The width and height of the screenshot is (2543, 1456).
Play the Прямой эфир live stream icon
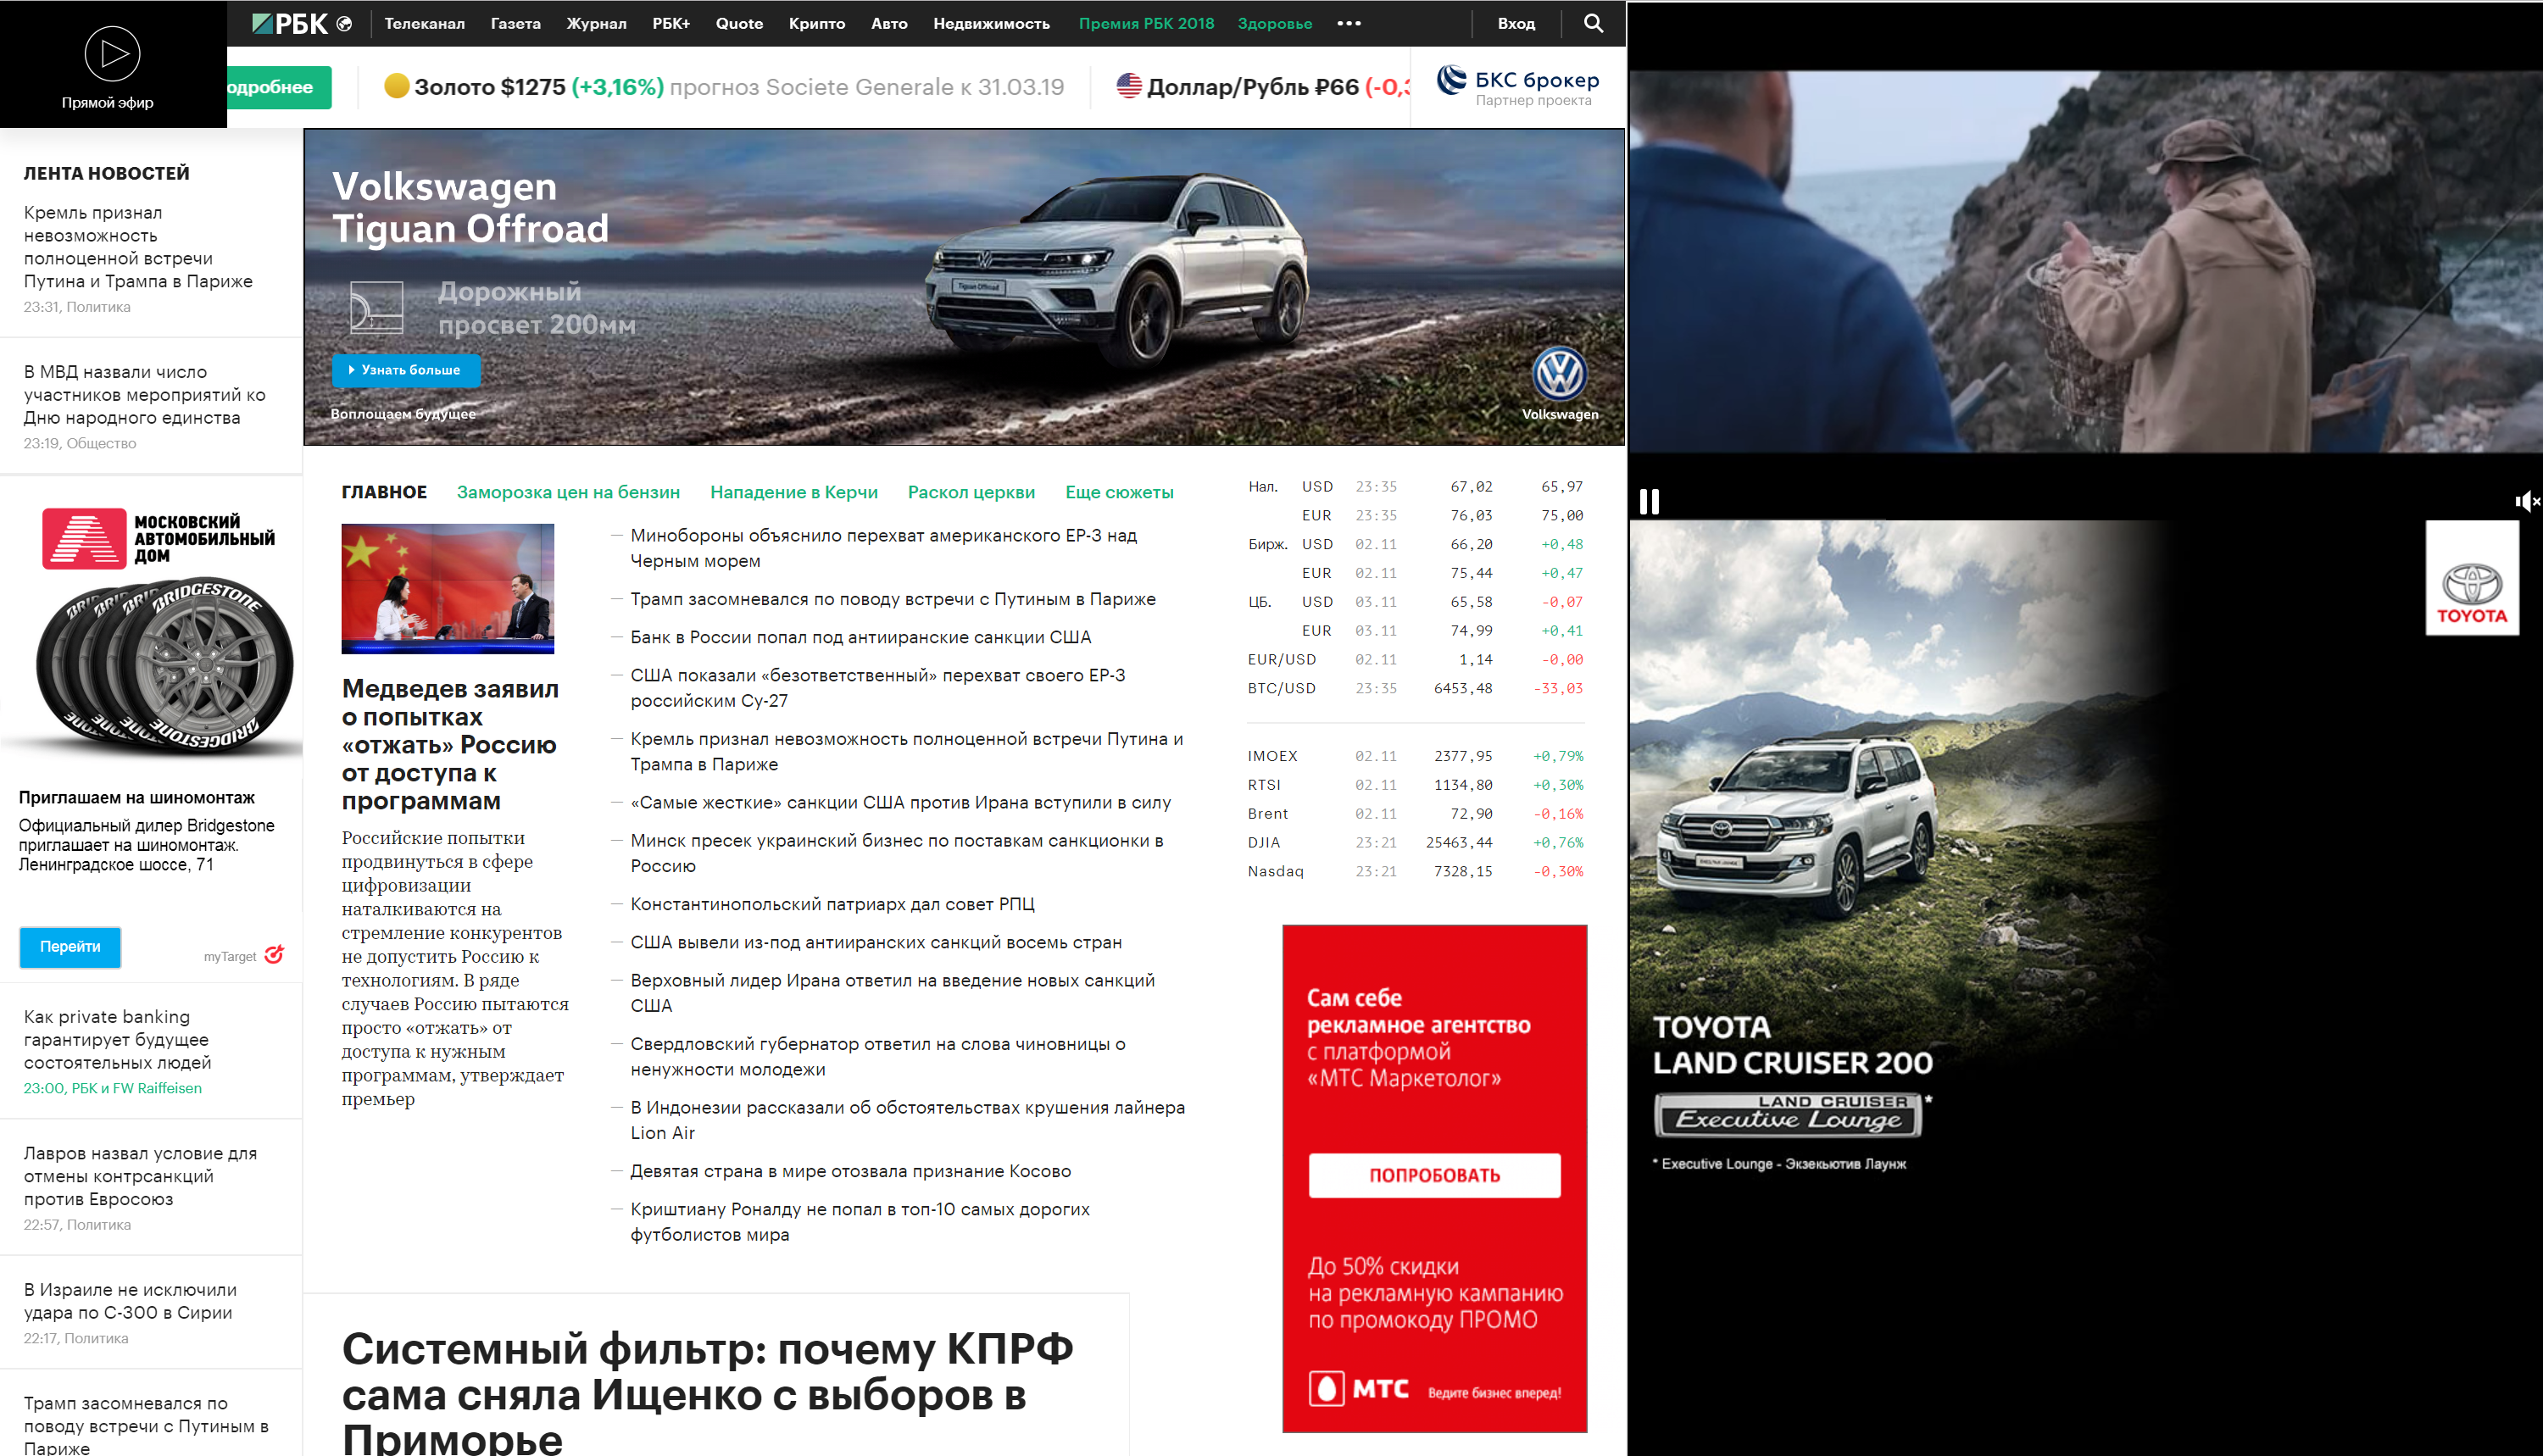[112, 53]
